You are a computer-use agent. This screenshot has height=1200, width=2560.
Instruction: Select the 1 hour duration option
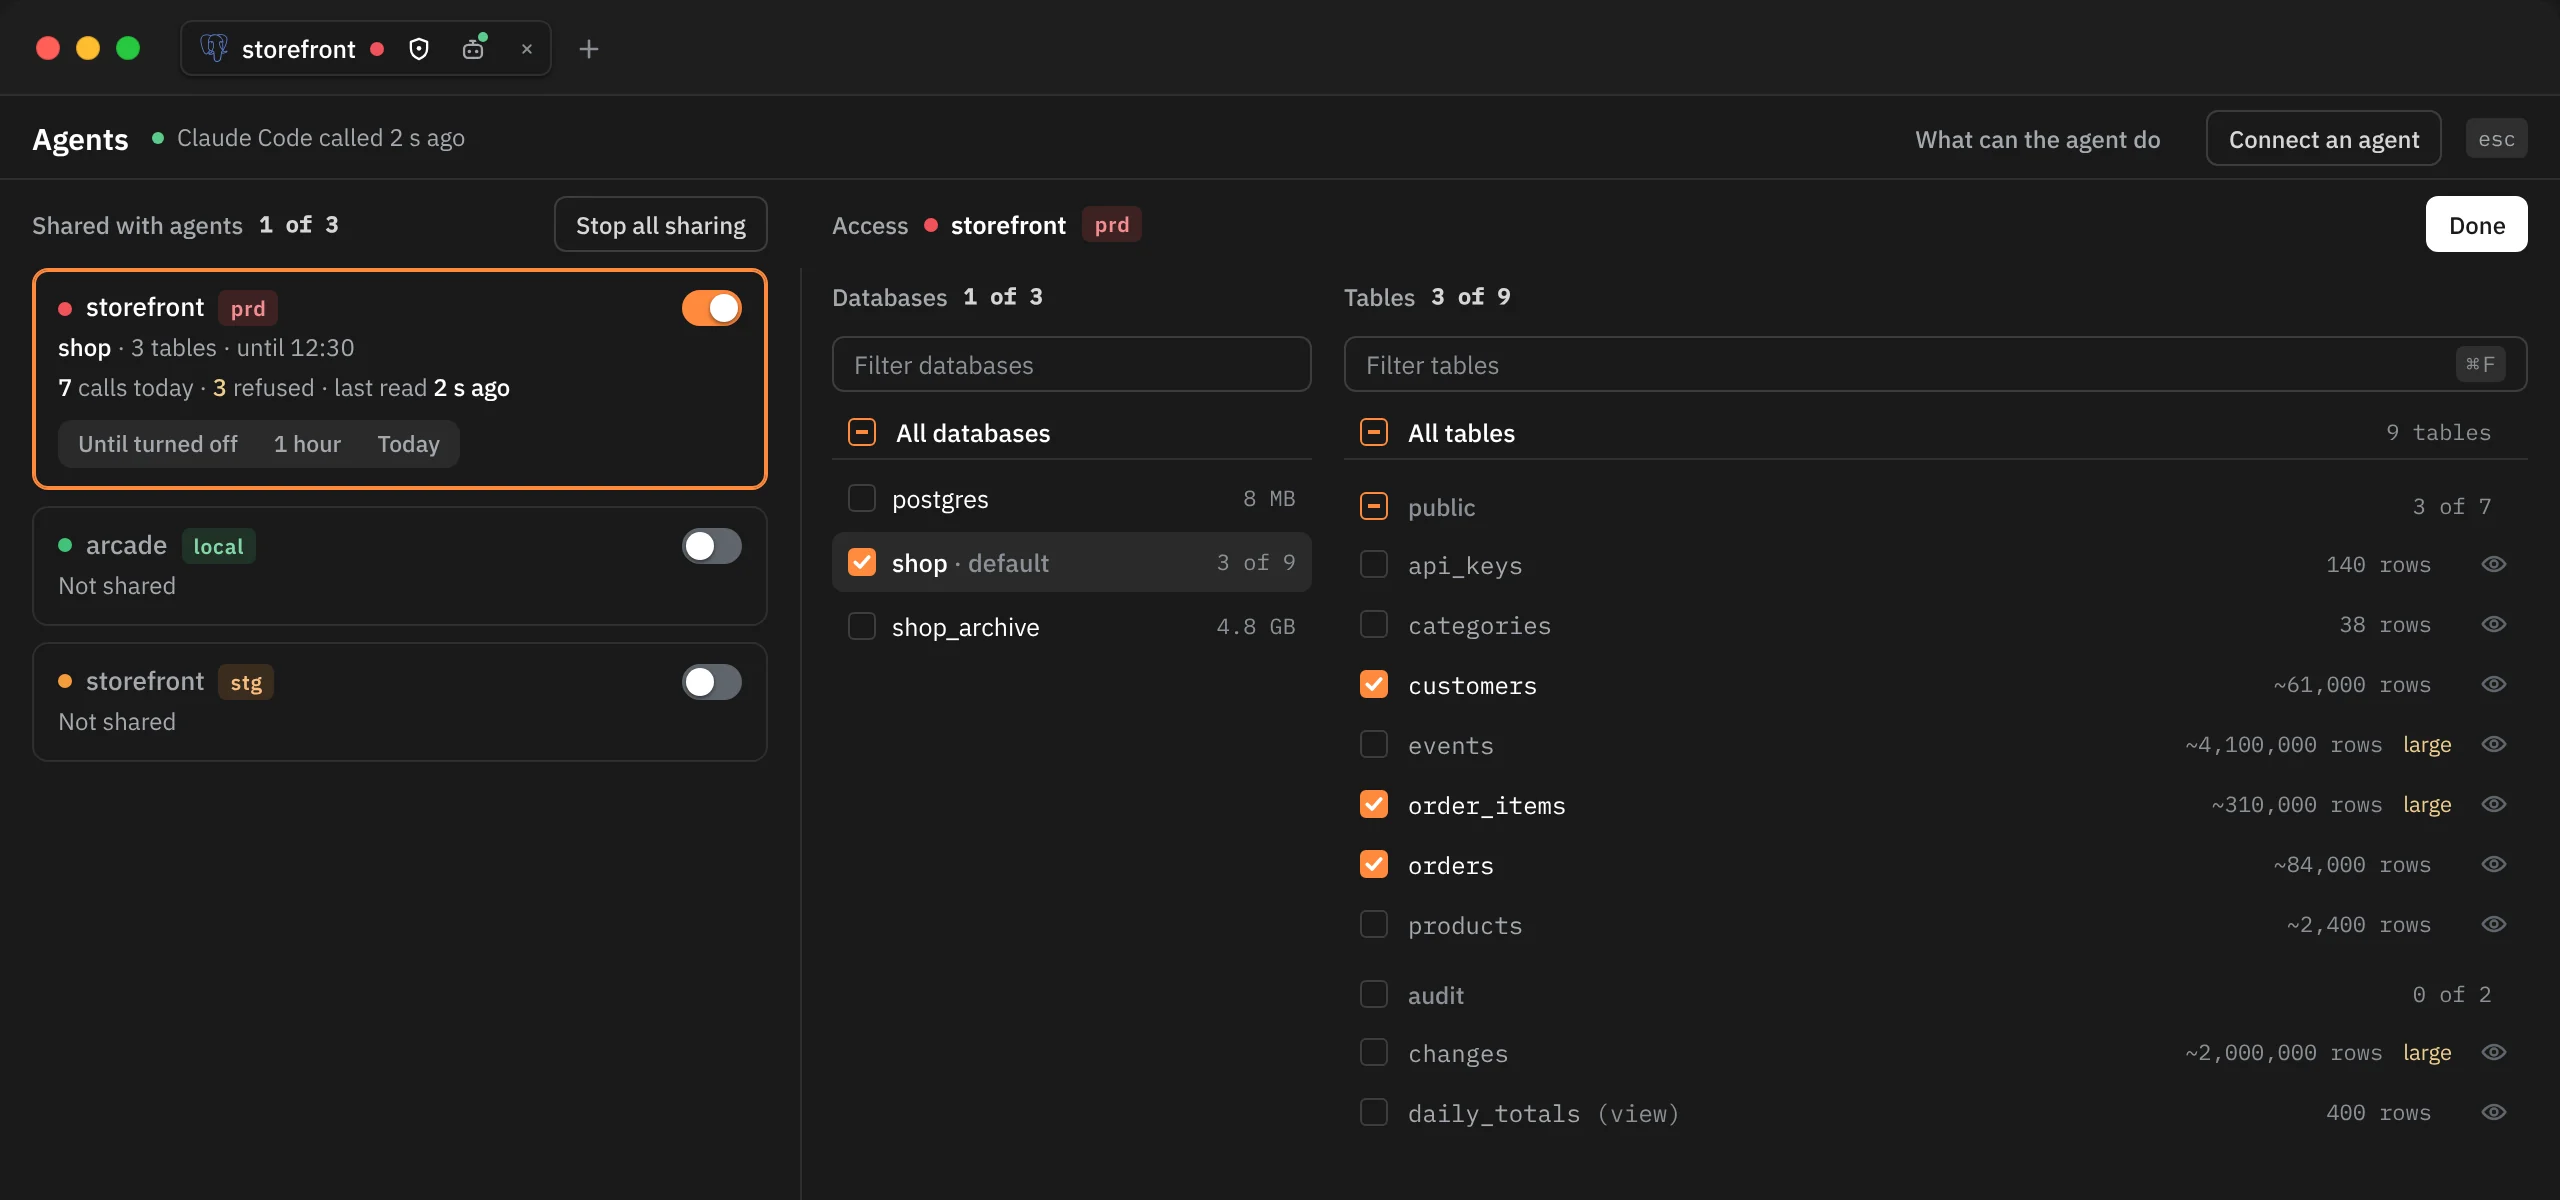coord(307,444)
